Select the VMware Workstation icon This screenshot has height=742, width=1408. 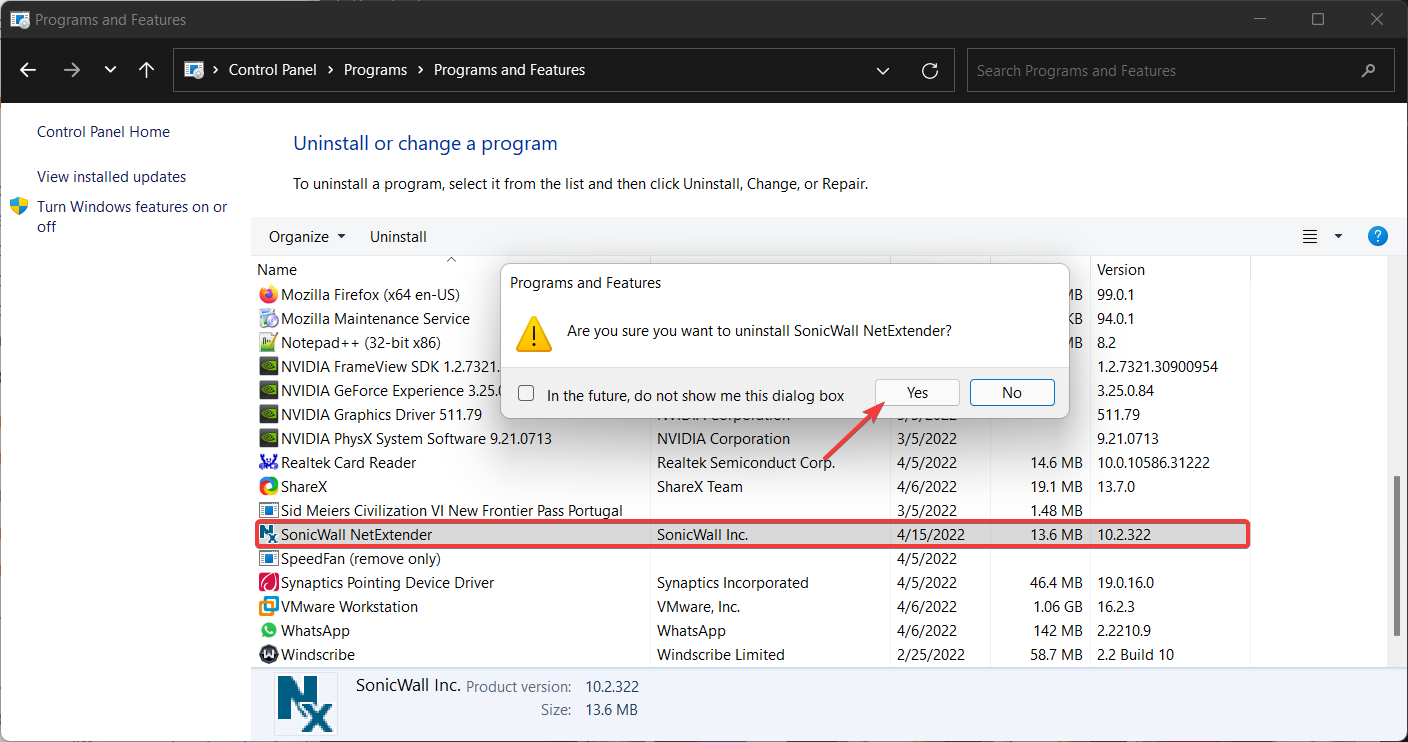[268, 606]
